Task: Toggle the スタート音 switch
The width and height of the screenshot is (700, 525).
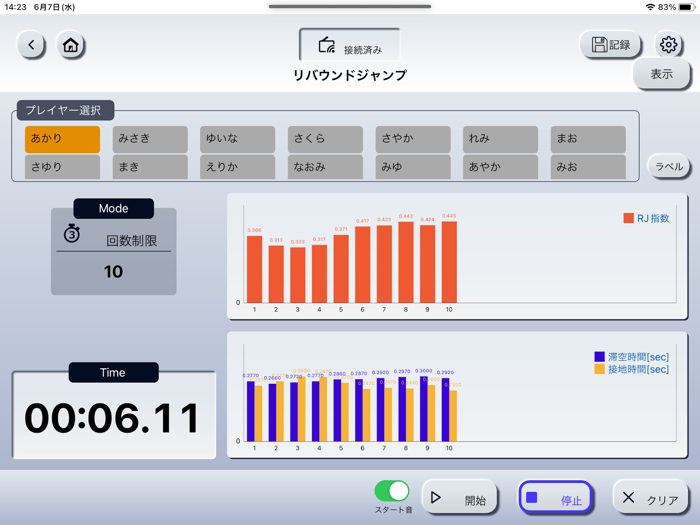Action: [392, 491]
